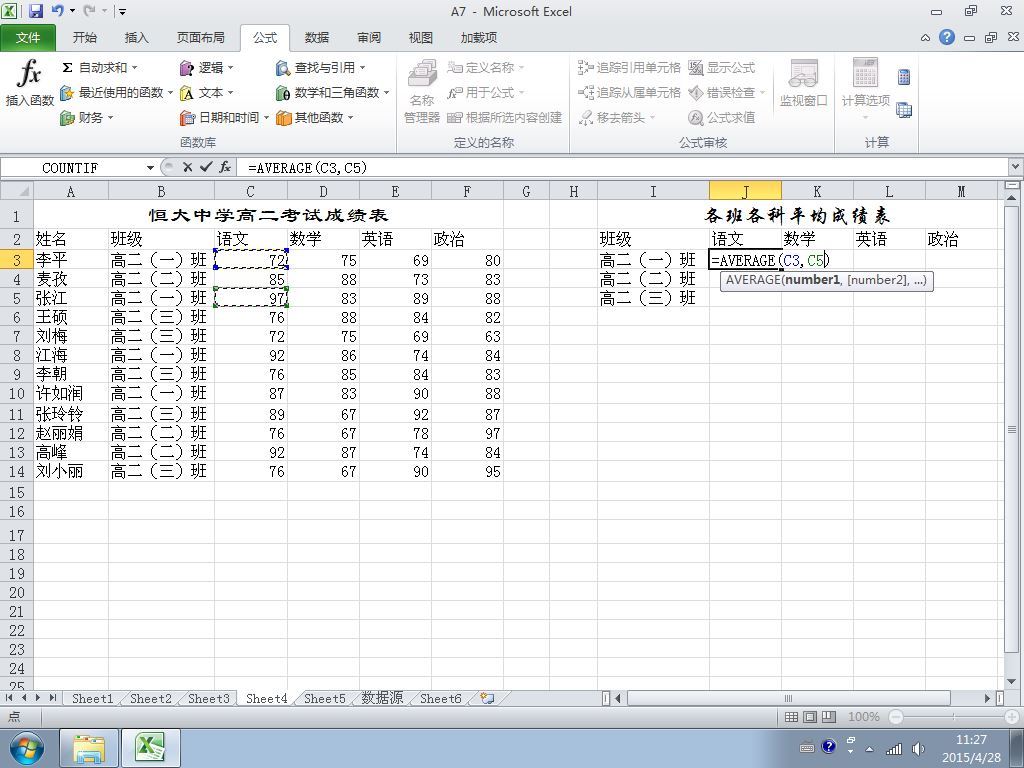The width and height of the screenshot is (1024, 768).
Task: Open the Undo history dropdown arrow
Action: tap(72, 11)
